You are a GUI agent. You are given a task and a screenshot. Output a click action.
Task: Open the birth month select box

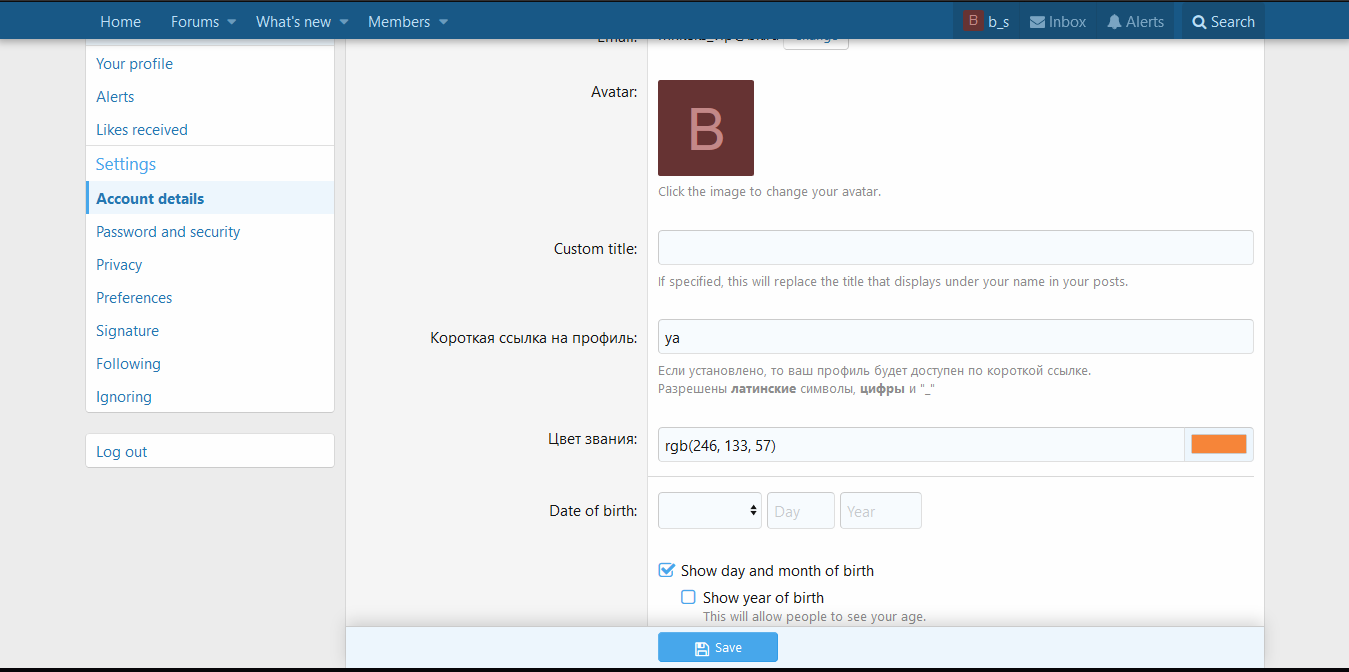[x=709, y=510]
